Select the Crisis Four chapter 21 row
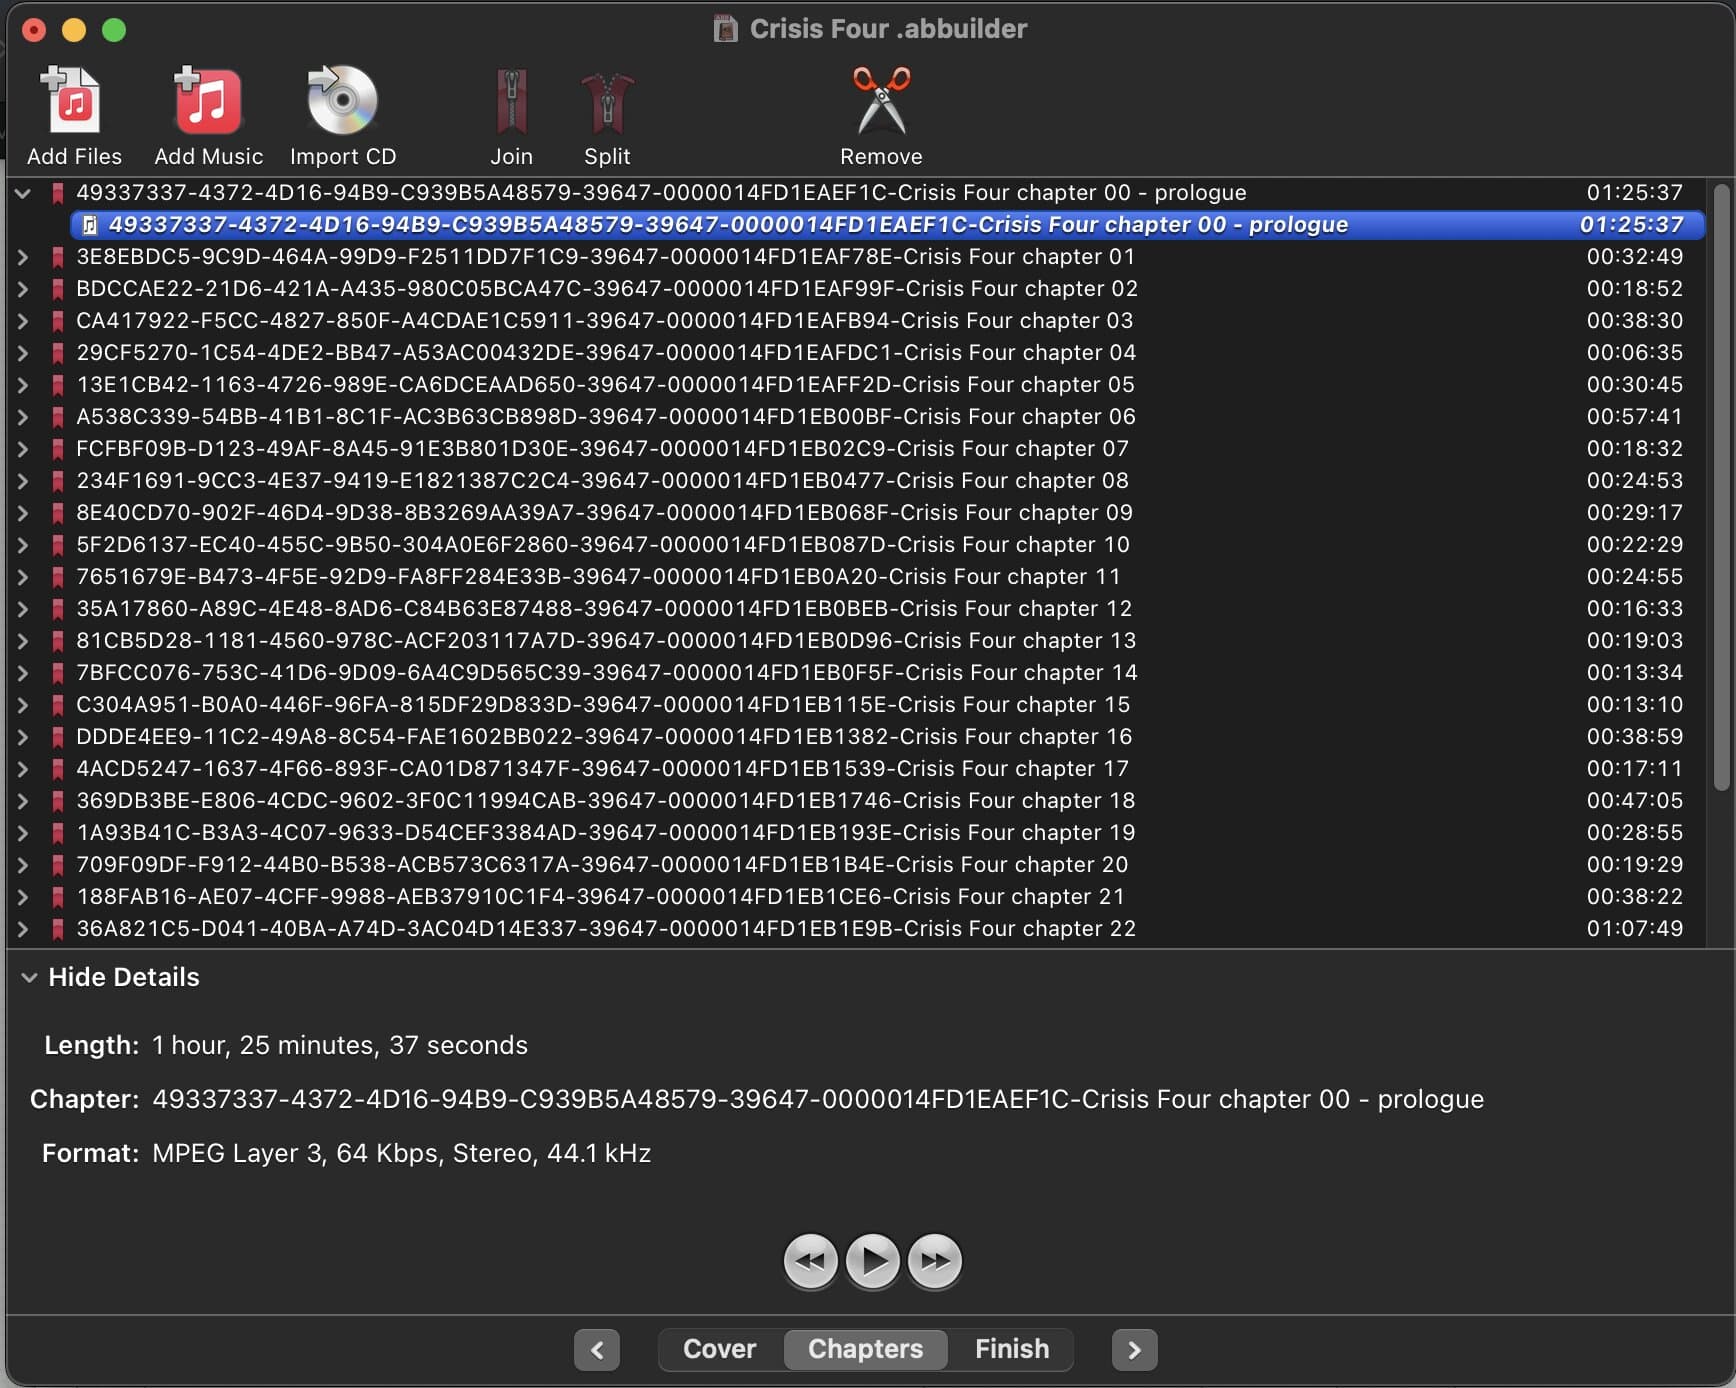Viewport: 1736px width, 1388px height. tap(857, 897)
